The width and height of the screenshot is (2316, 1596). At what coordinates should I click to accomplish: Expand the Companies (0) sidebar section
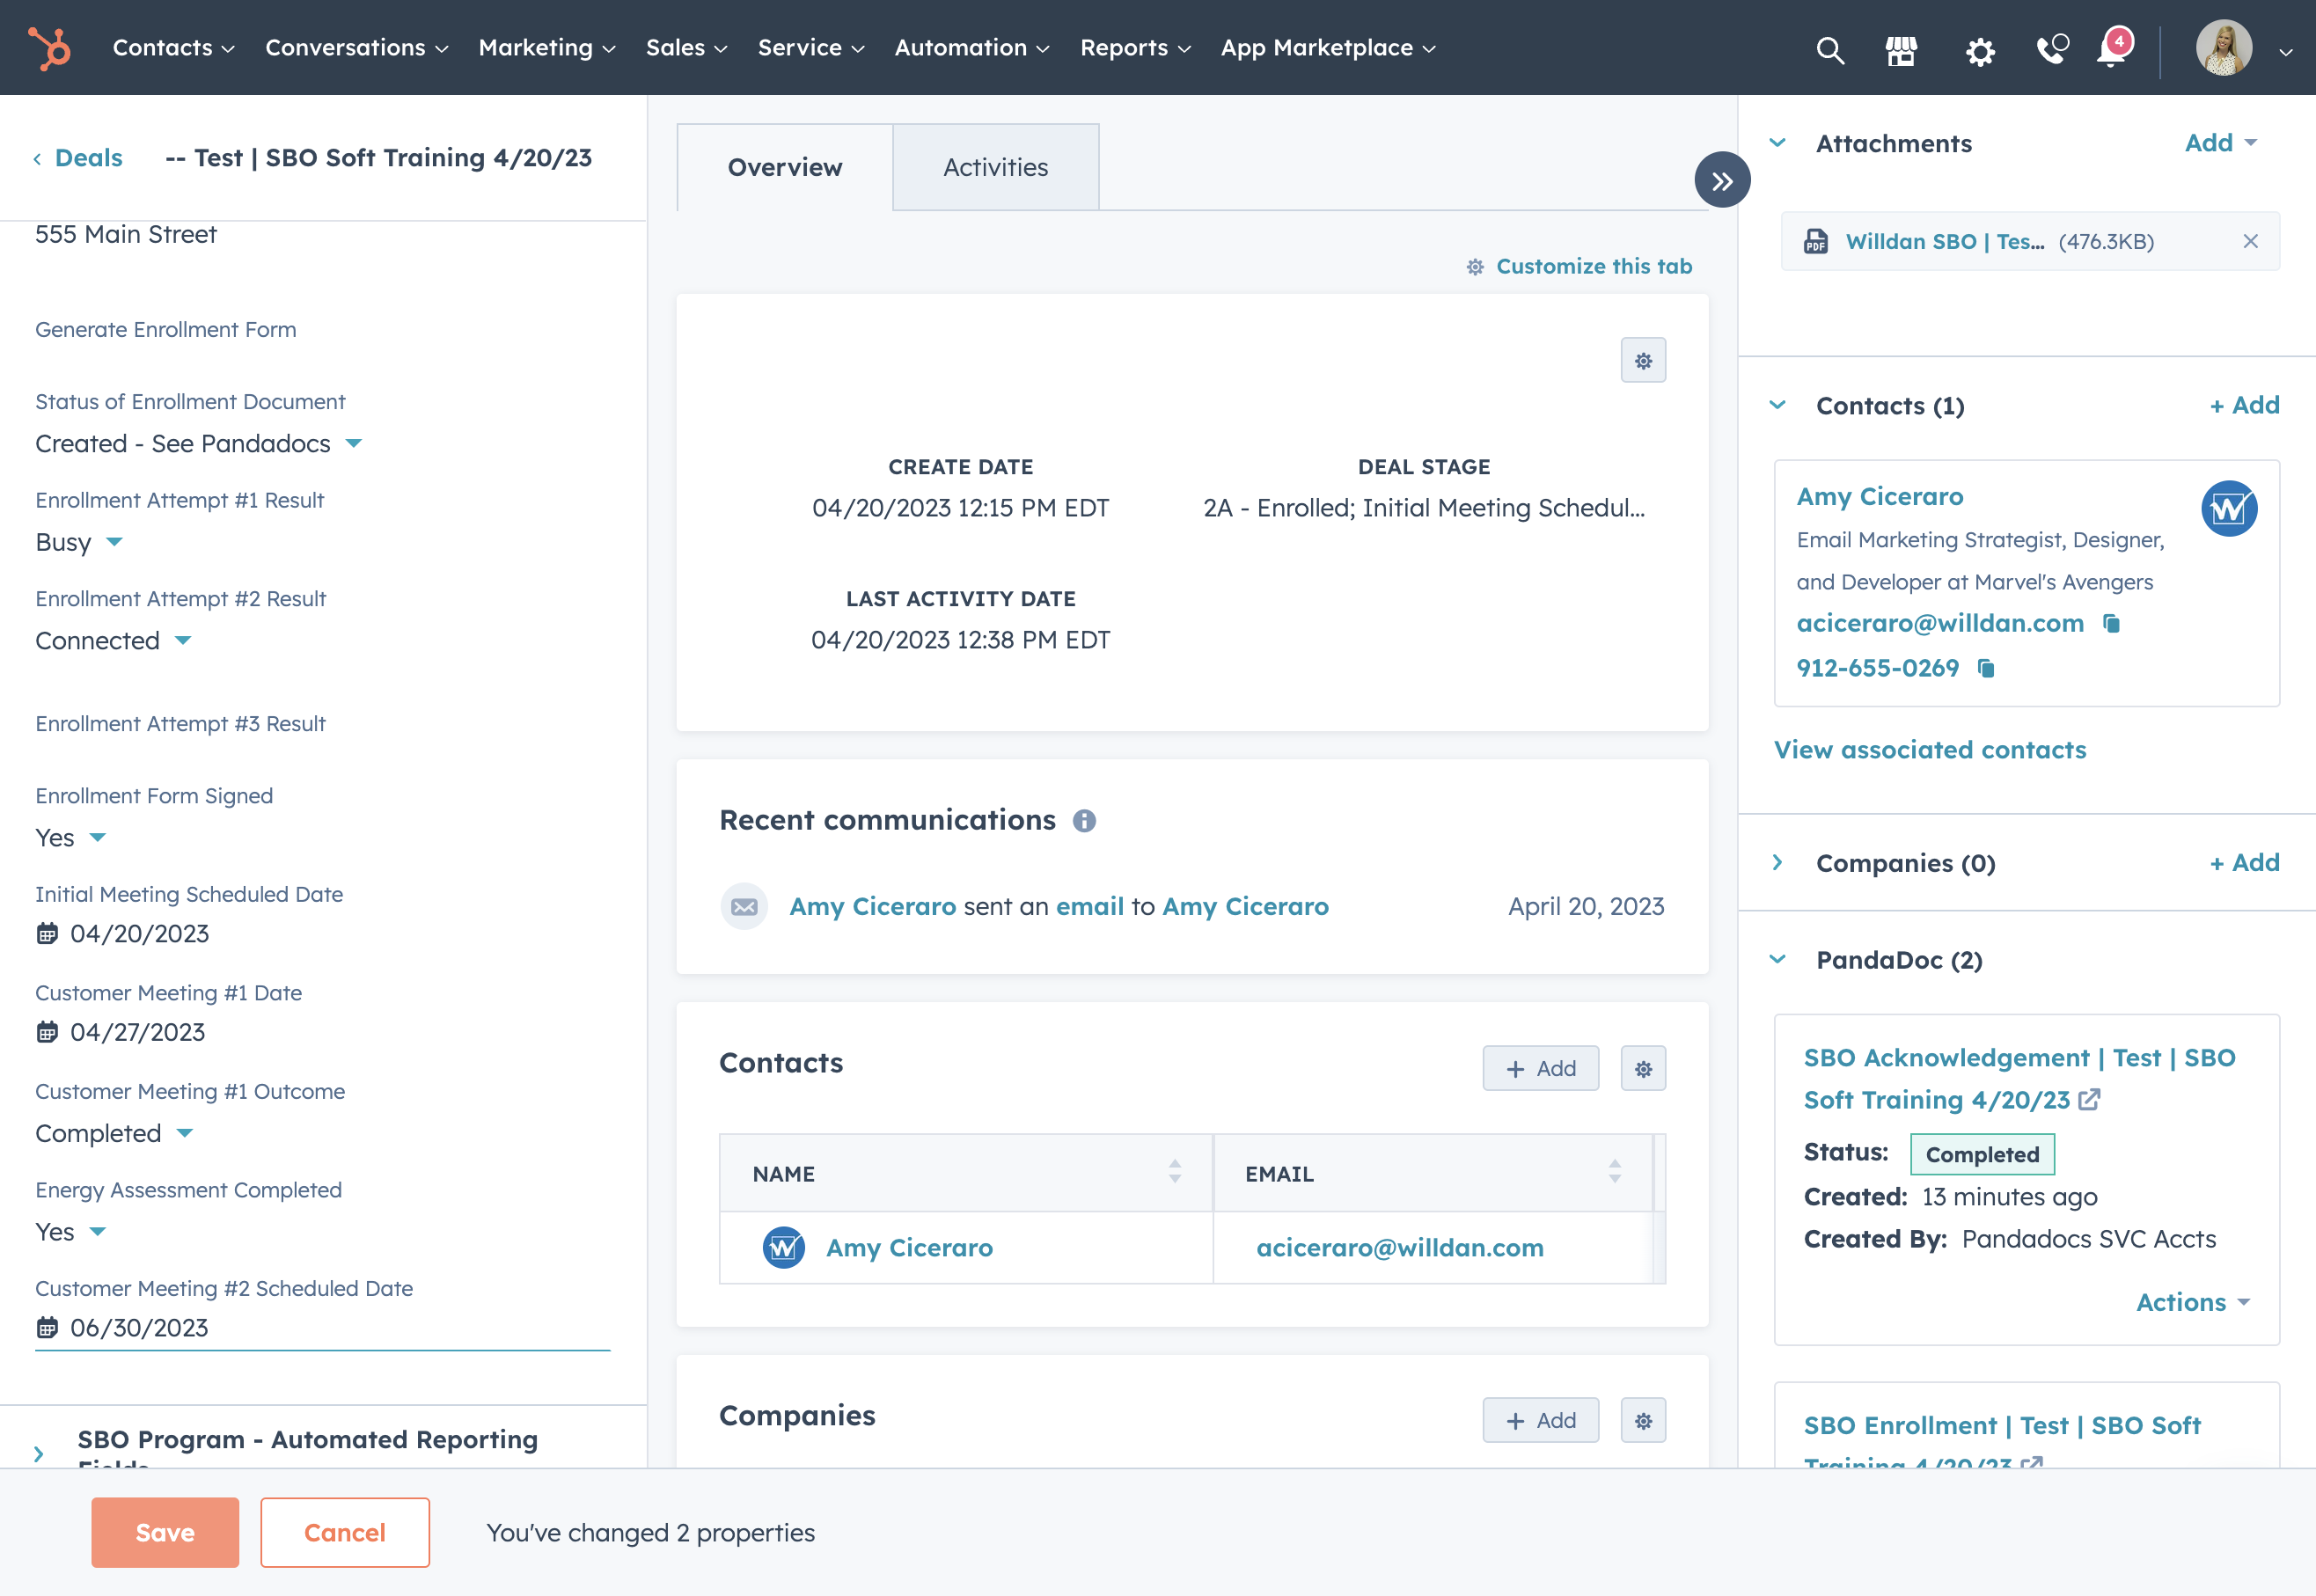coord(1777,863)
